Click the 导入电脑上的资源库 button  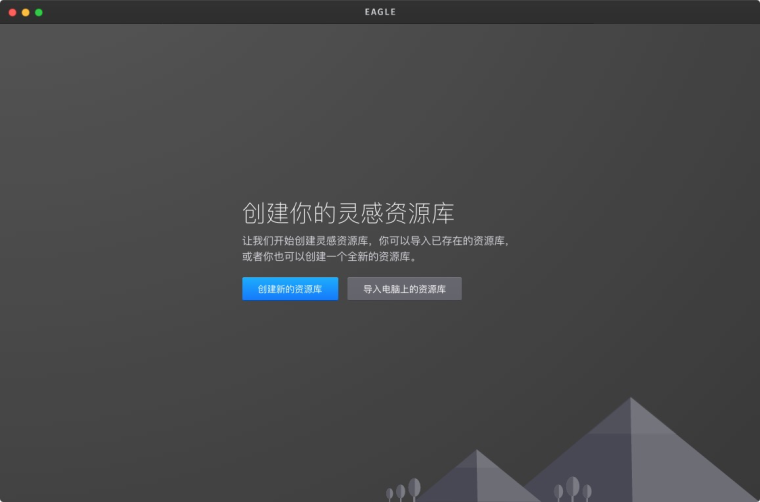point(404,289)
